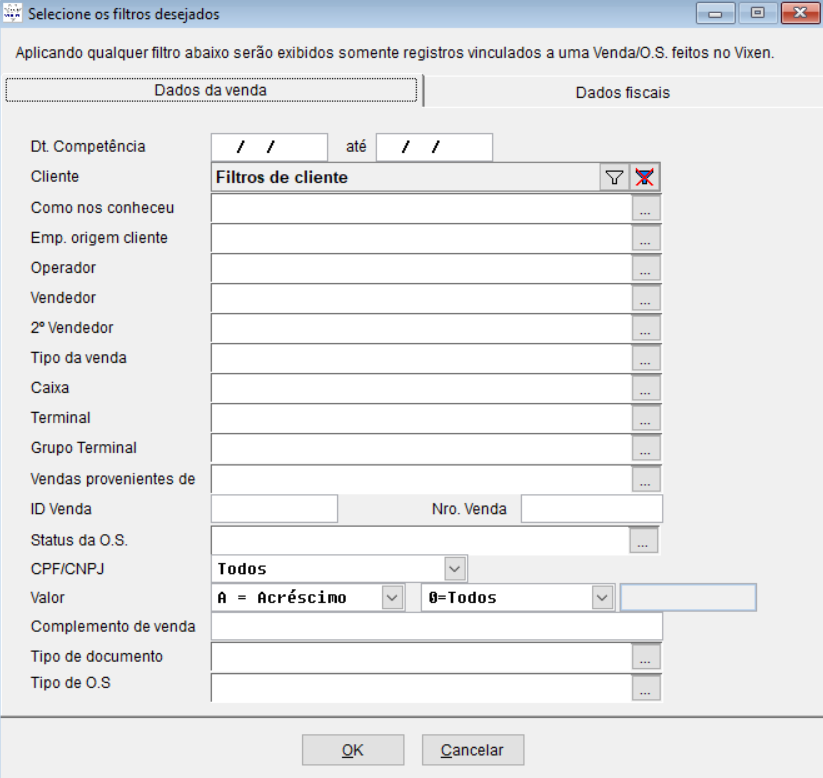The width and height of the screenshot is (823, 778).
Task: Click the Filtros de cliente header bar
Action: pyautogui.click(x=405, y=177)
